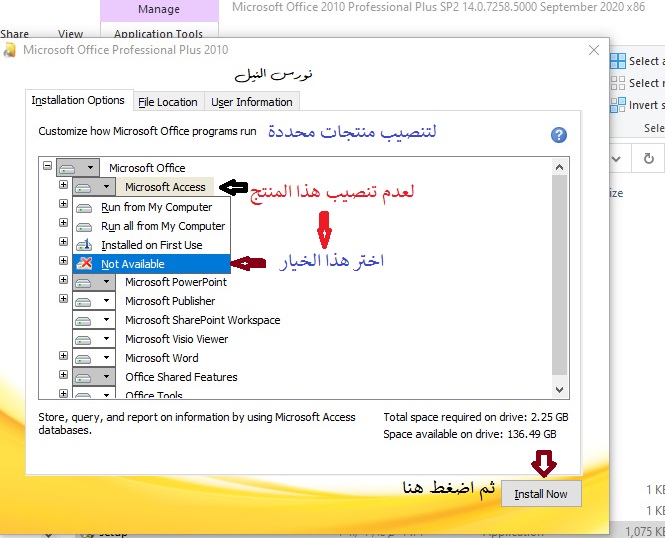Viewport: 665px width, 538px height.
Task: Open the Manage ribbon tab in Explorer
Action: (x=159, y=10)
